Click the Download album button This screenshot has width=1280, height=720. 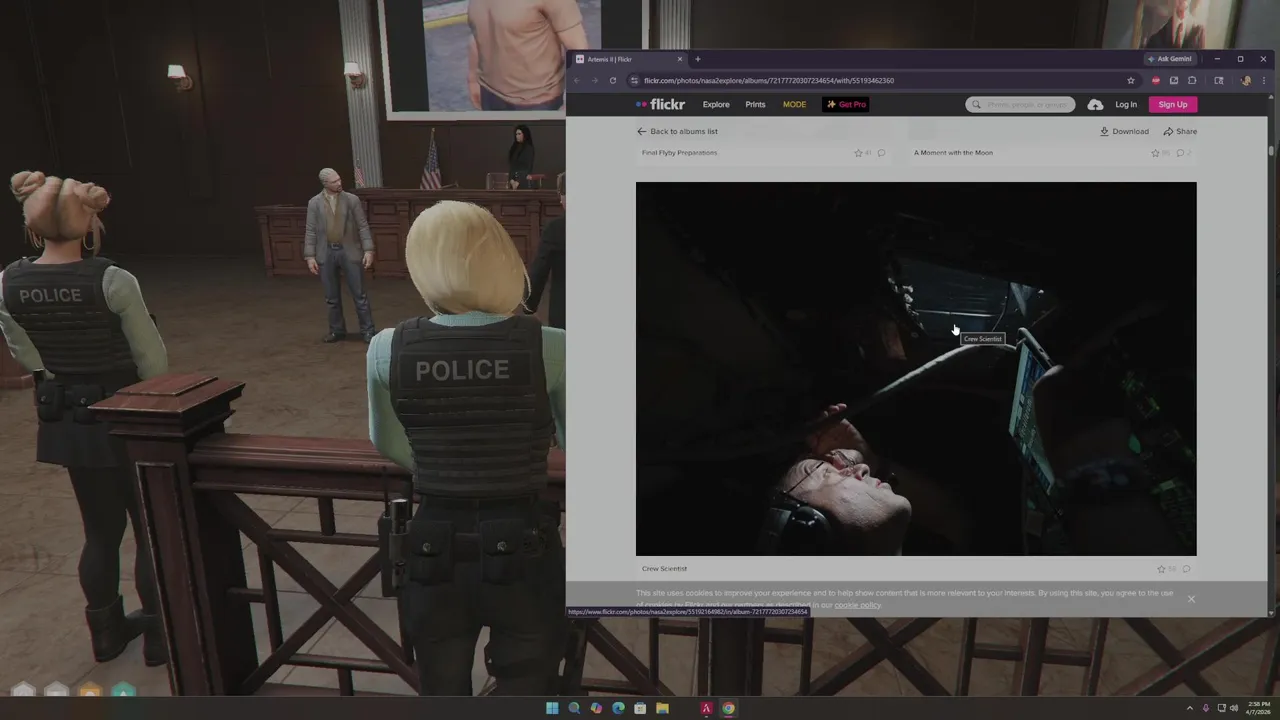pyautogui.click(x=1124, y=131)
